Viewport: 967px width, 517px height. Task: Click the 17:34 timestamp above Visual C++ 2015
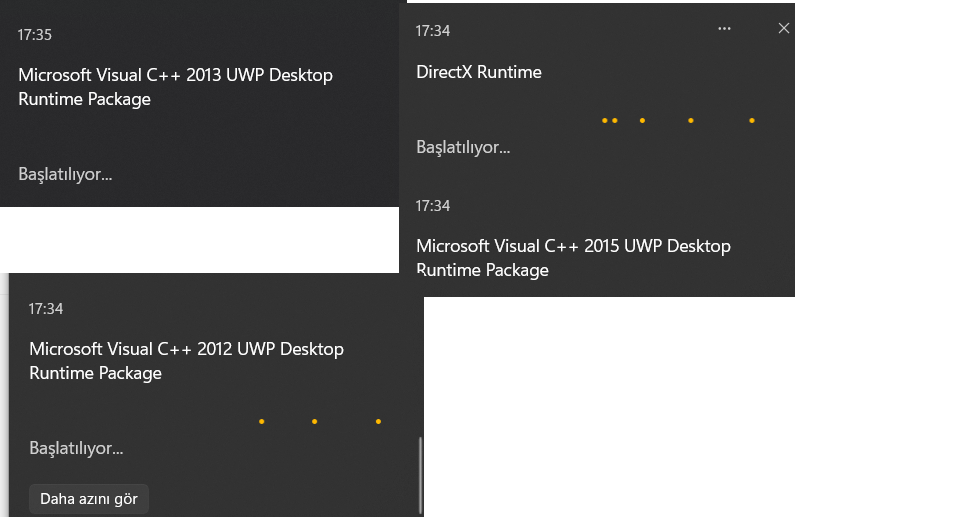[433, 206]
